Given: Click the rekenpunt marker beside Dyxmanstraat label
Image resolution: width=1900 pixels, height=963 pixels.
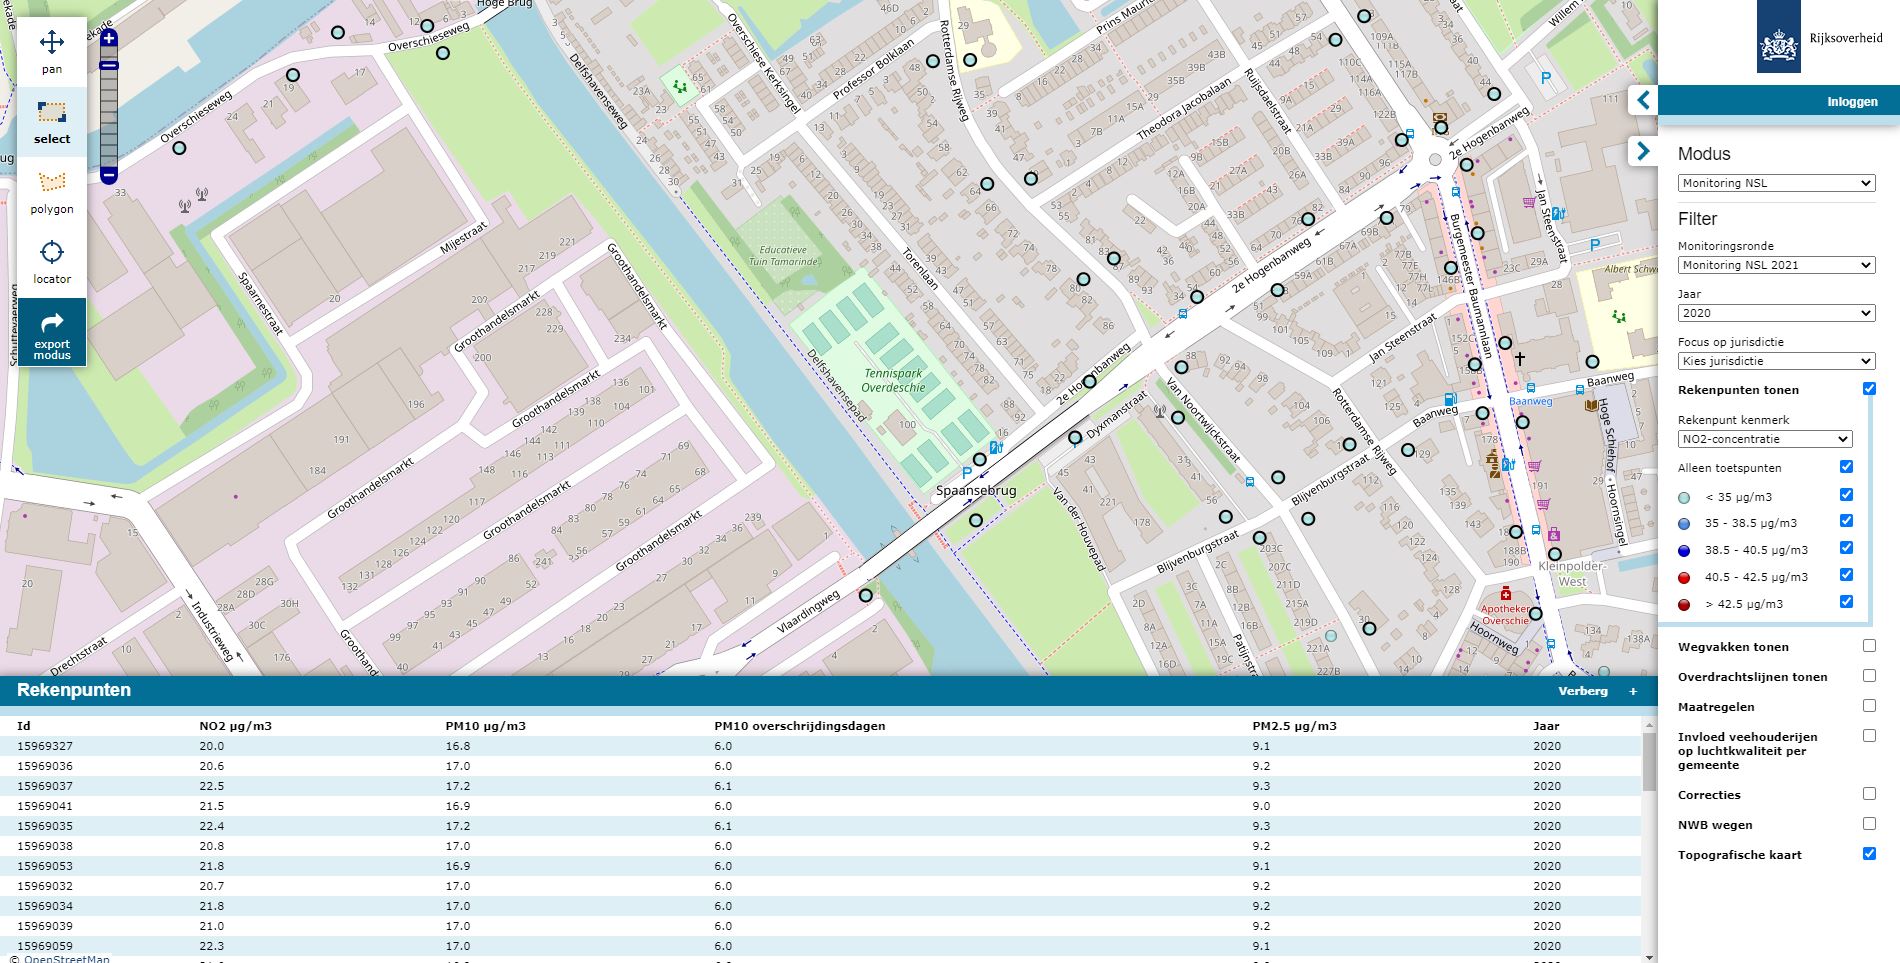Looking at the screenshot, I should point(1075,437).
